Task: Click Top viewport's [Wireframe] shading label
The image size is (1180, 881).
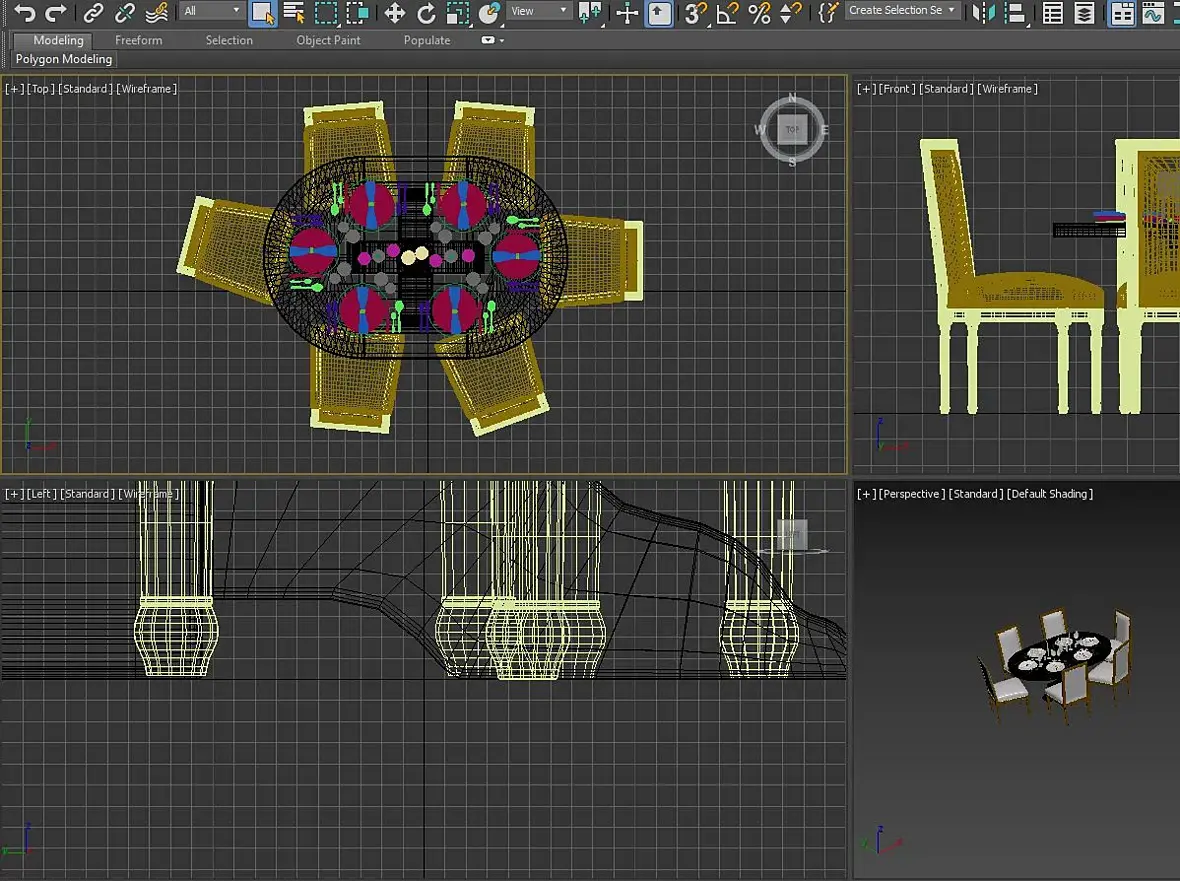Action: point(147,89)
